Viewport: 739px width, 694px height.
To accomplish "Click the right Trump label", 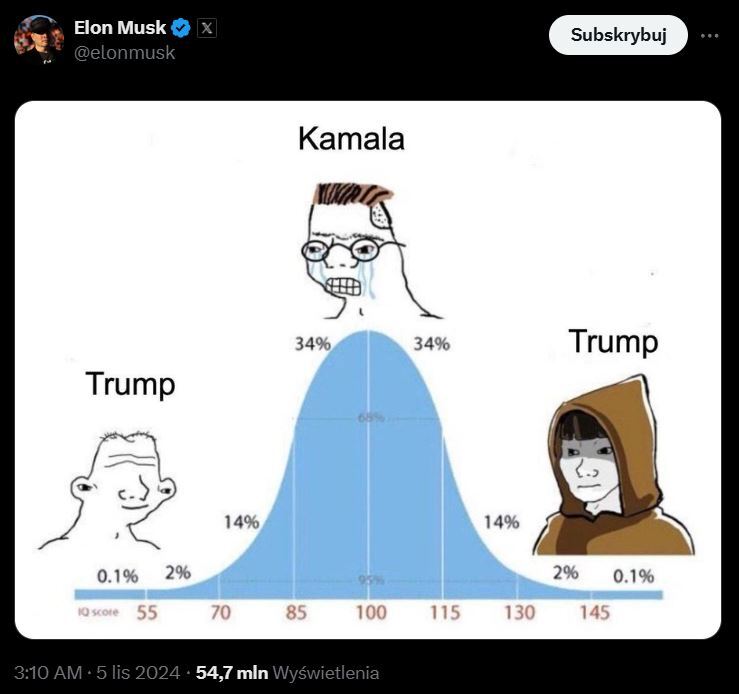I will pyautogui.click(x=613, y=341).
